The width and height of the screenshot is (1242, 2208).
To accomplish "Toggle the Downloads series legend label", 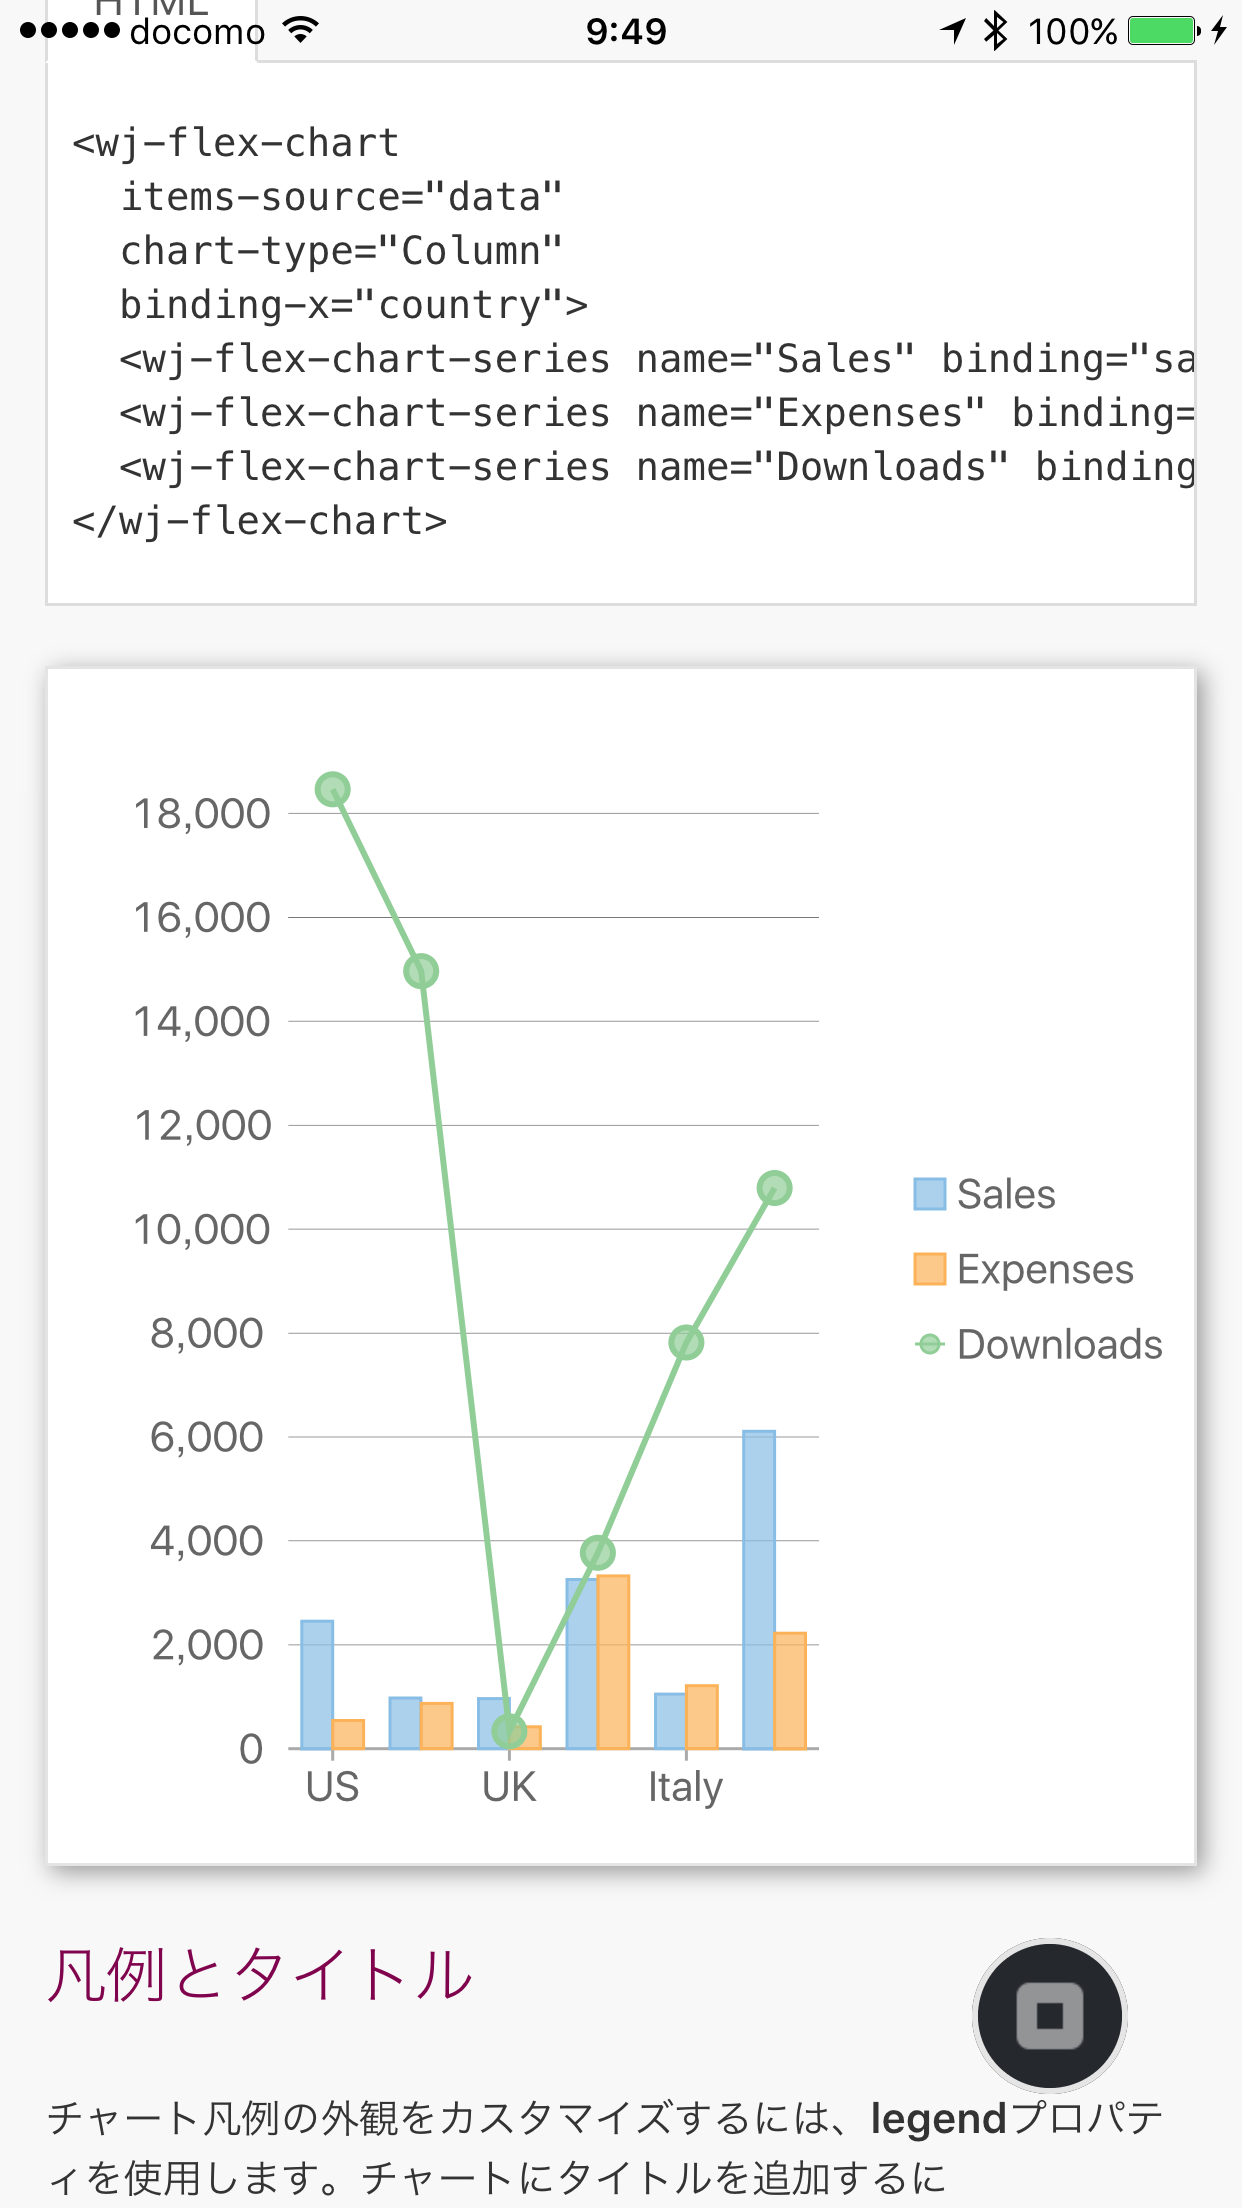I will 1059,1345.
